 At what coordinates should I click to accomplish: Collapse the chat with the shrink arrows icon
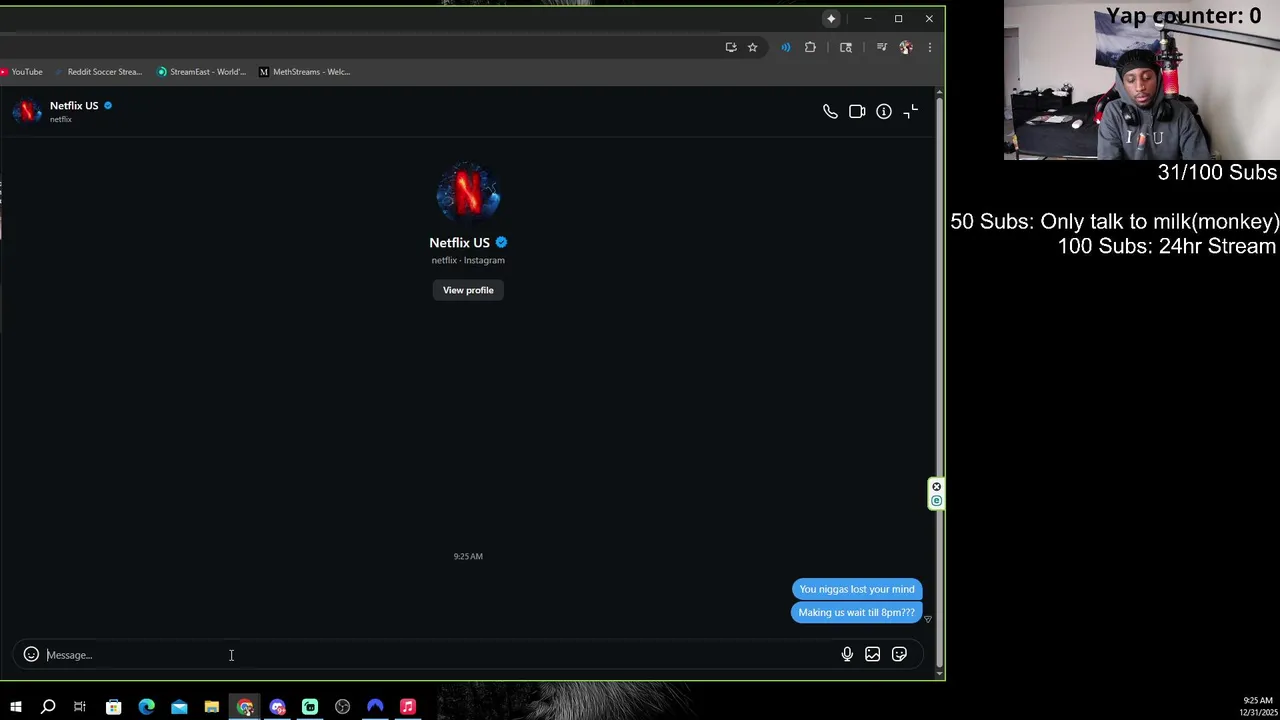tap(911, 112)
